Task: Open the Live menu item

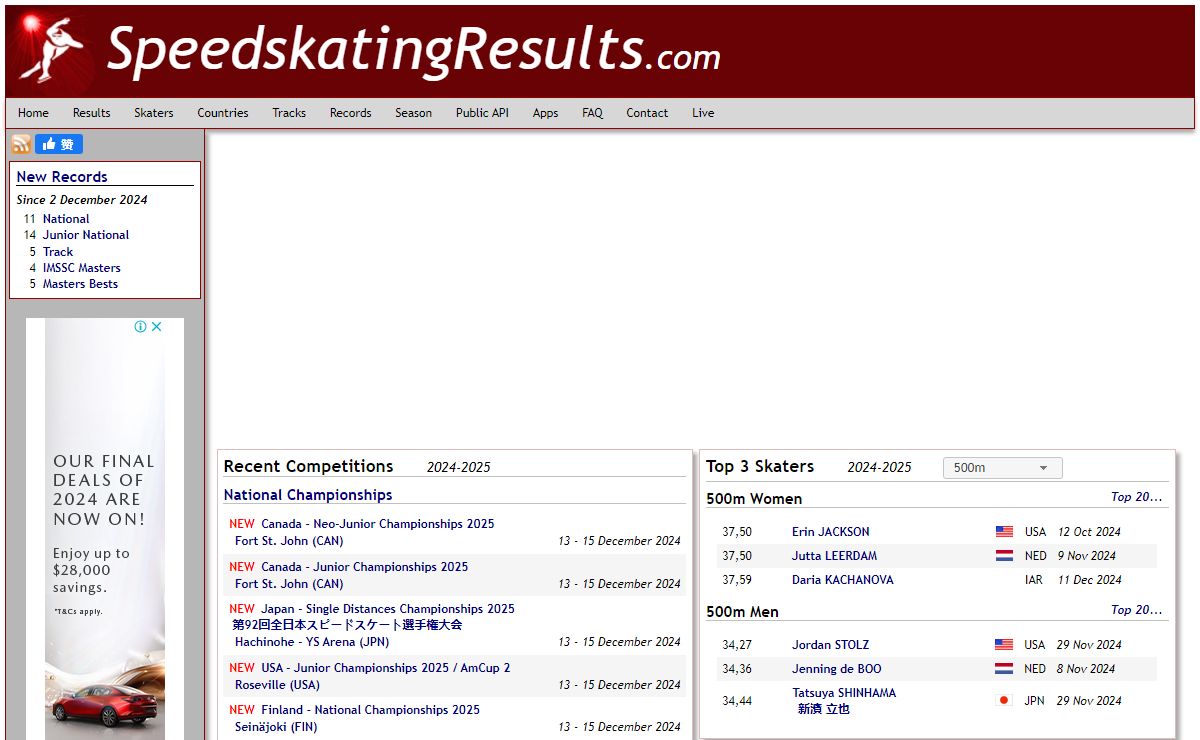Action: click(703, 113)
